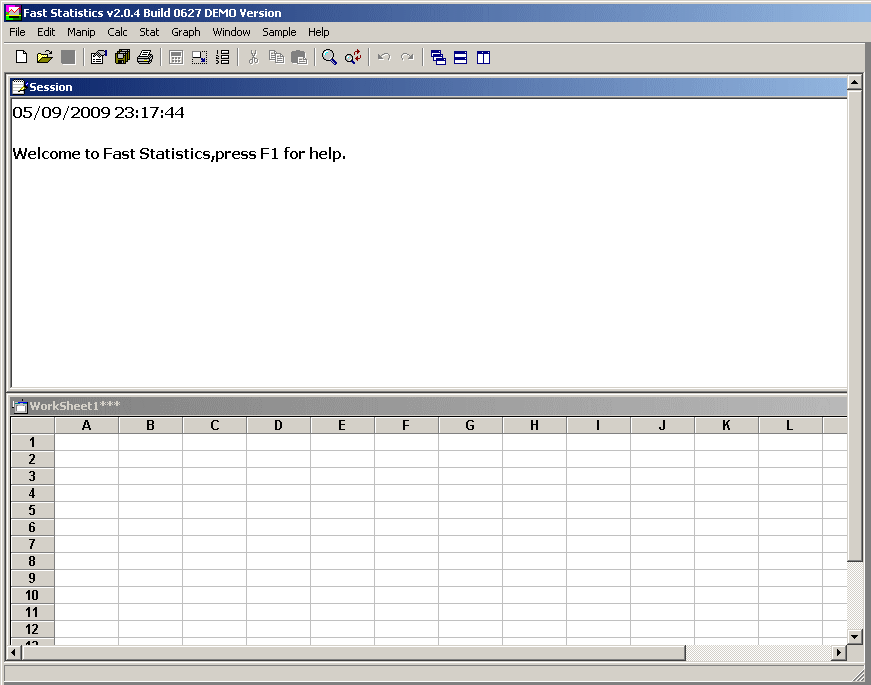Select column D header
This screenshot has height=685, width=871.
pyautogui.click(x=278, y=426)
